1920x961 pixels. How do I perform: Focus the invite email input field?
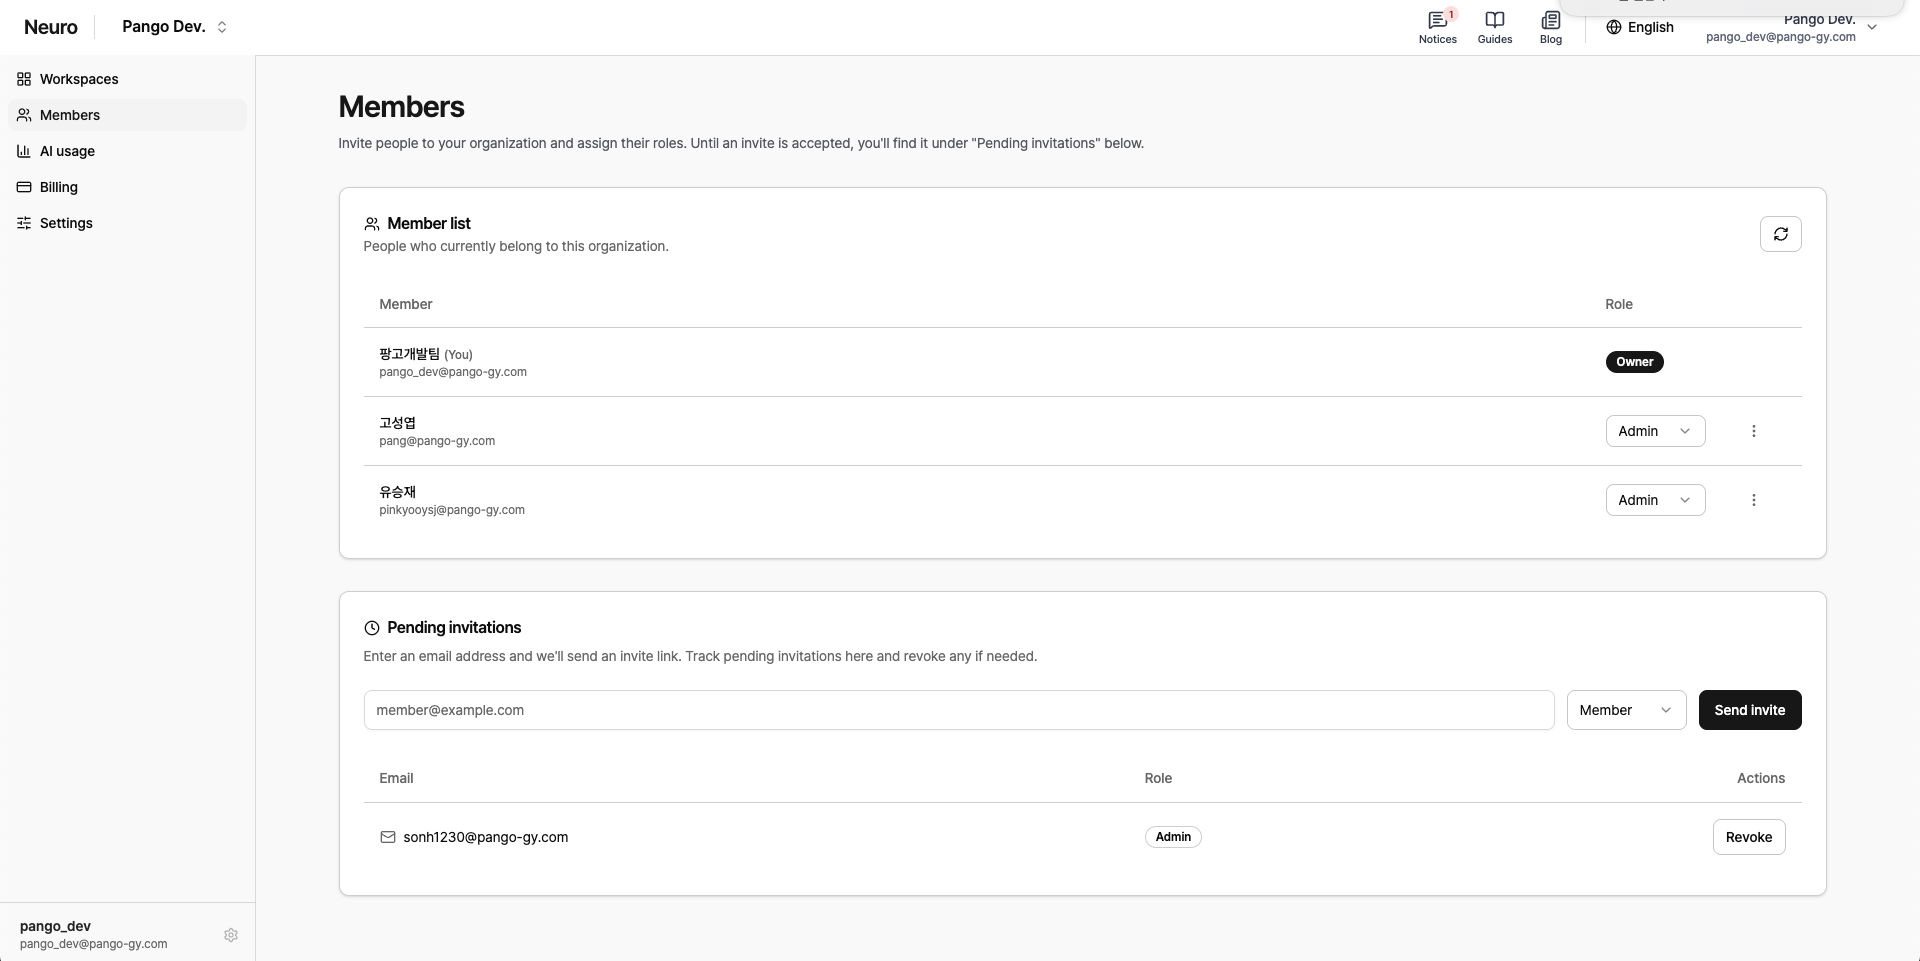click(x=958, y=710)
